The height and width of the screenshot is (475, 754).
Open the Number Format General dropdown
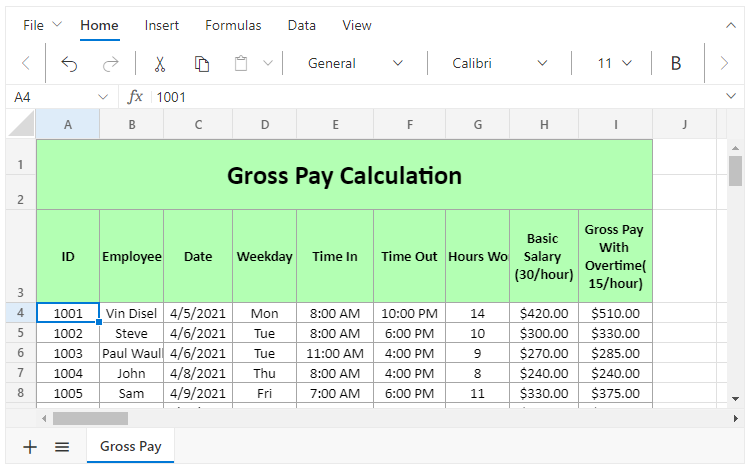coord(355,63)
